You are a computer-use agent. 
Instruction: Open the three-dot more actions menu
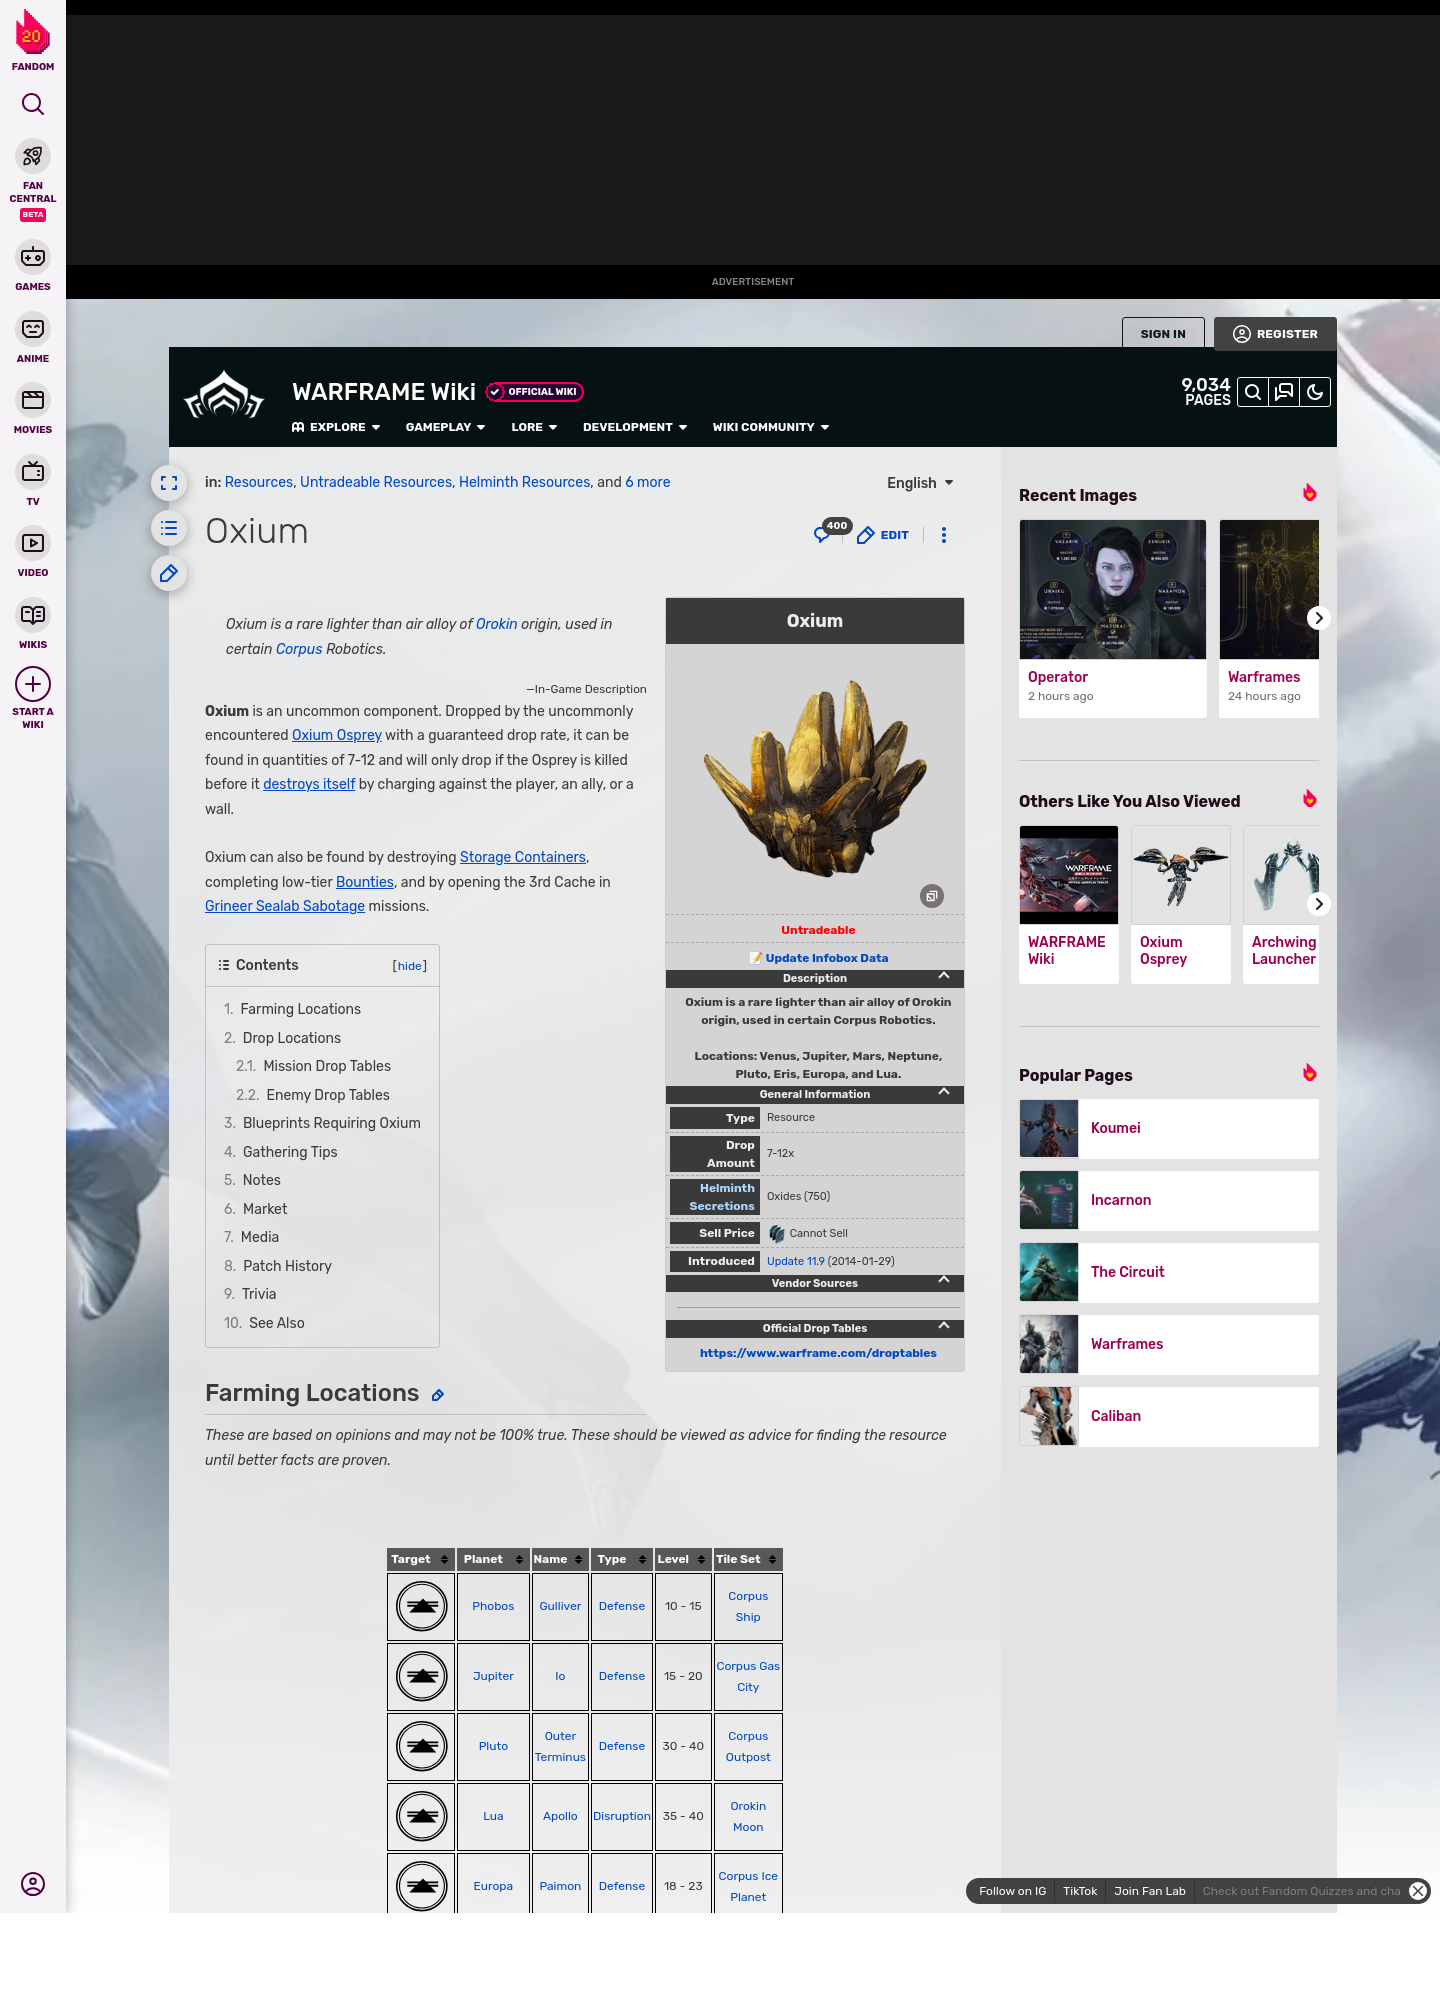point(944,535)
